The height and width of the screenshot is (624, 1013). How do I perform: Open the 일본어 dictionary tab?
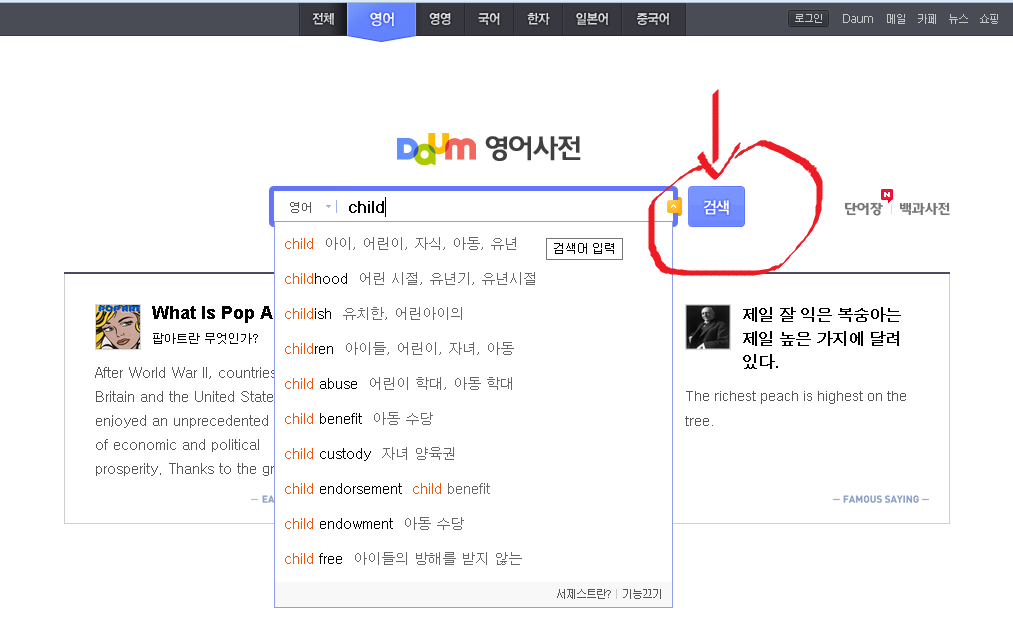coord(592,19)
